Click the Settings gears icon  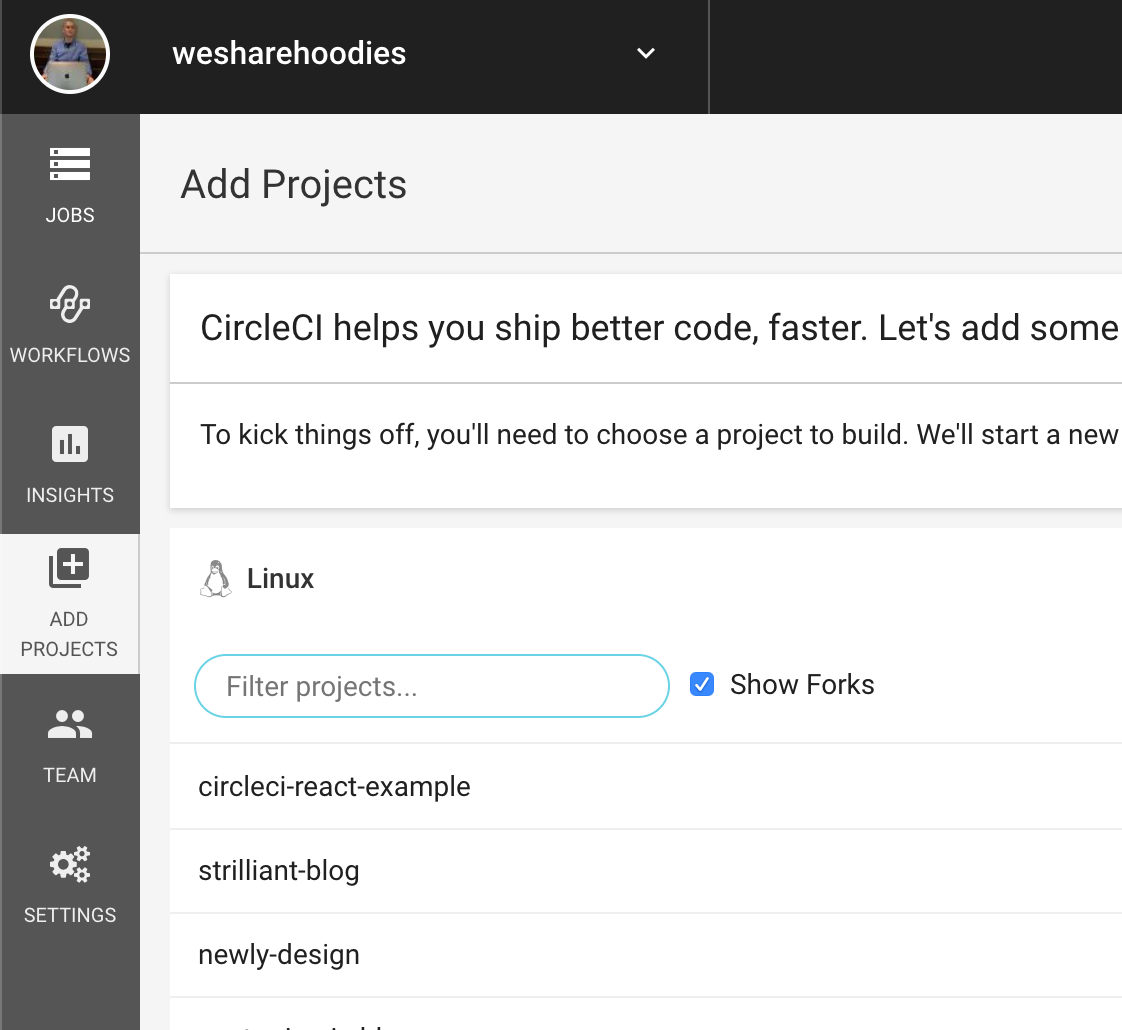(69, 864)
